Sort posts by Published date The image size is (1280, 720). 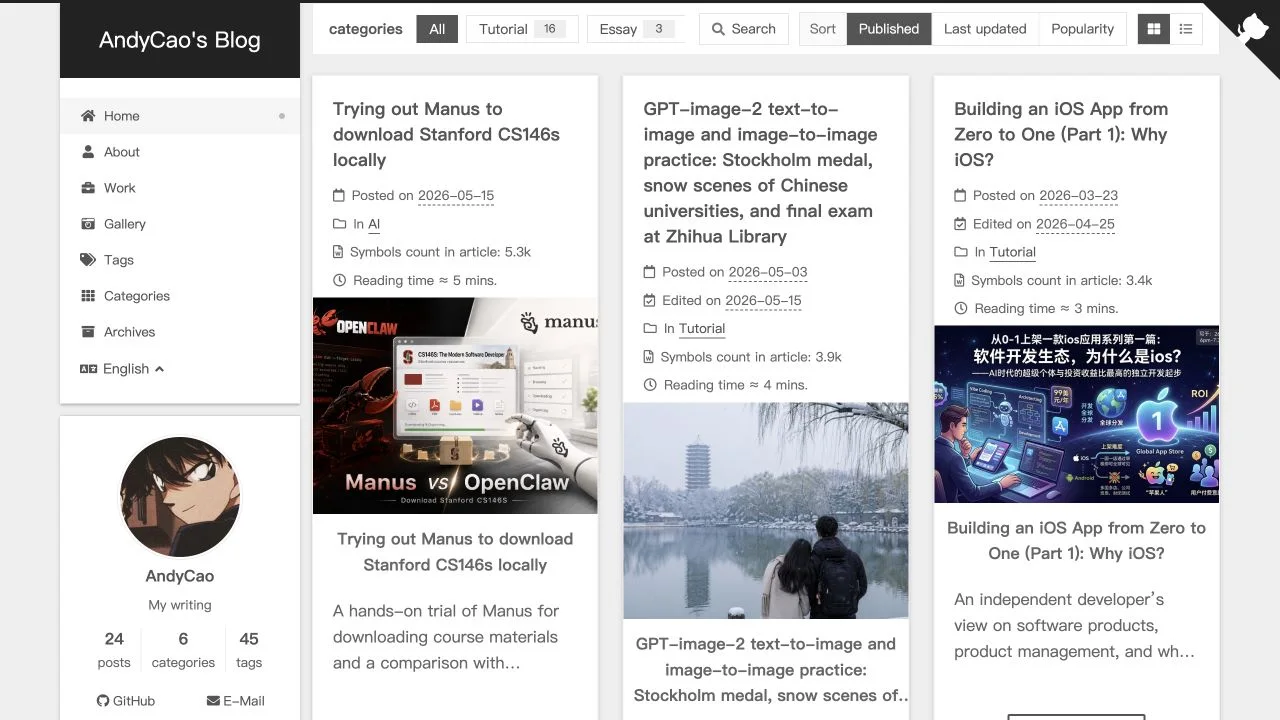[x=889, y=29]
